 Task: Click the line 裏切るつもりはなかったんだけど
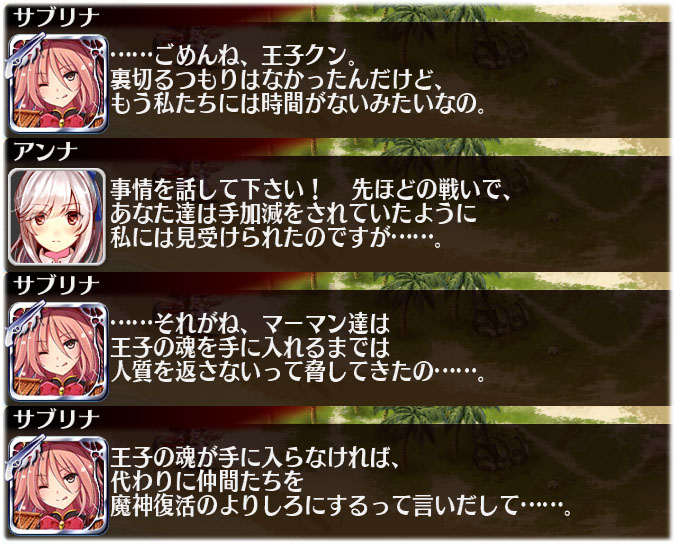[276, 79]
